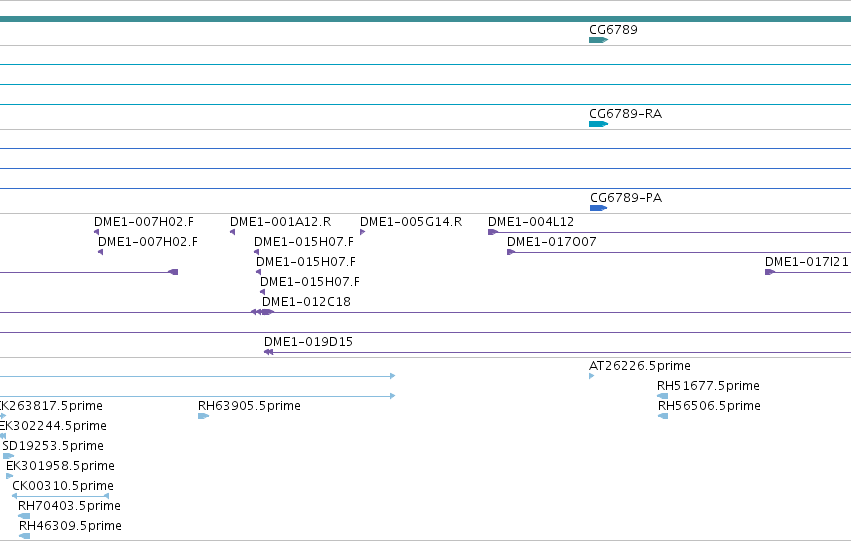The width and height of the screenshot is (851, 541).
Task: Select the RH56506.5prime label
Action: click(x=709, y=405)
